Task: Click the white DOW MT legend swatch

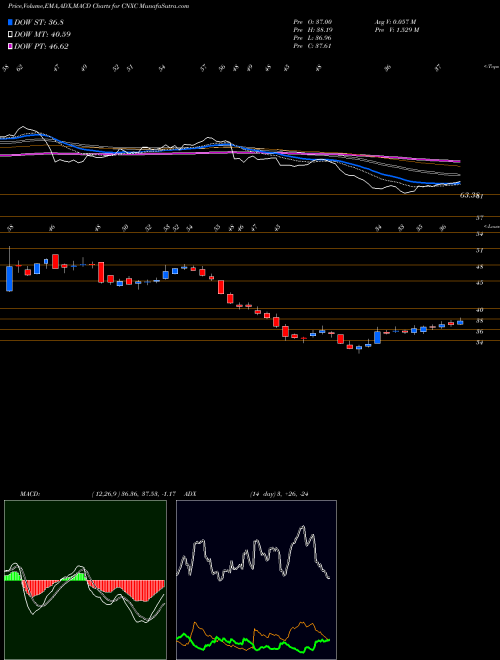Action: pos(10,35)
